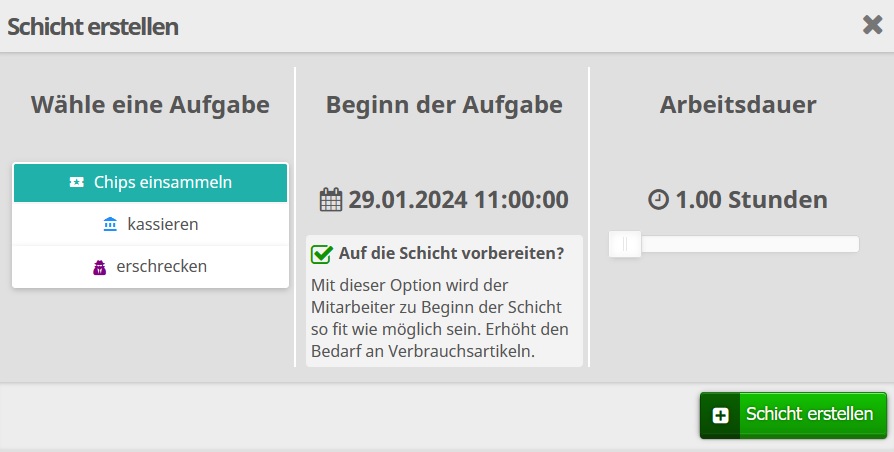The height and width of the screenshot is (452, 894).
Task: Click the 1.00 Stunden duration value
Action: coord(751,200)
